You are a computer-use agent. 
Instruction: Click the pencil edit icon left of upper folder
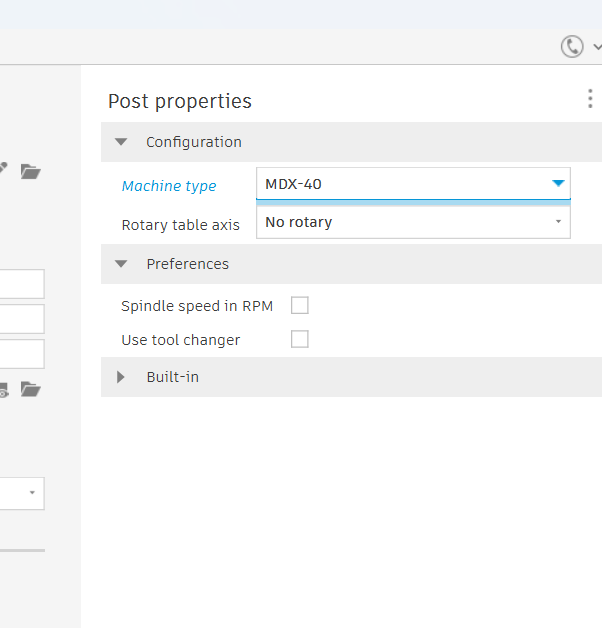(x=3, y=168)
